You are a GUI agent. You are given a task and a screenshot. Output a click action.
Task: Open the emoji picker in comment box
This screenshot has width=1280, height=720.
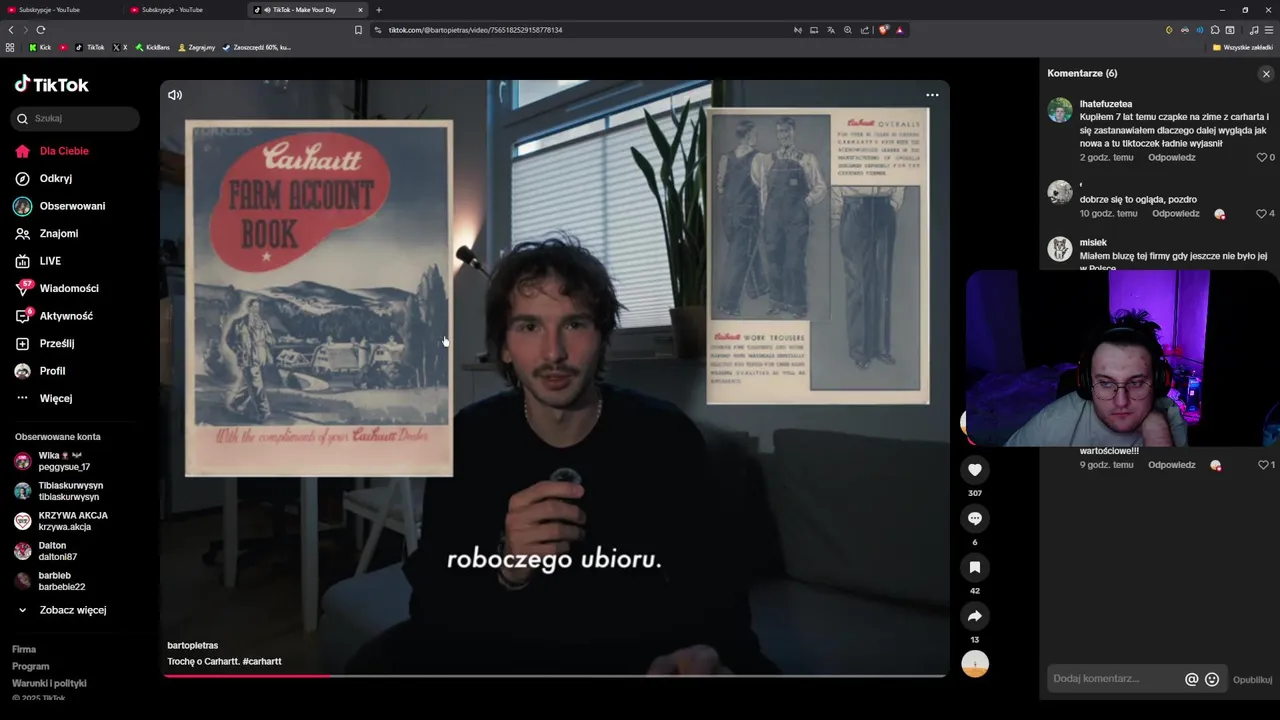point(1212,679)
